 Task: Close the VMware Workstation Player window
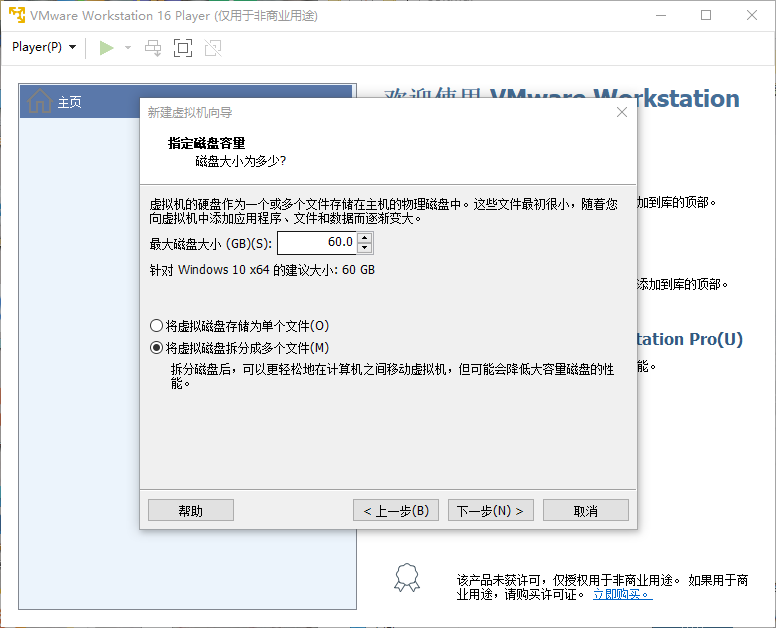point(752,15)
